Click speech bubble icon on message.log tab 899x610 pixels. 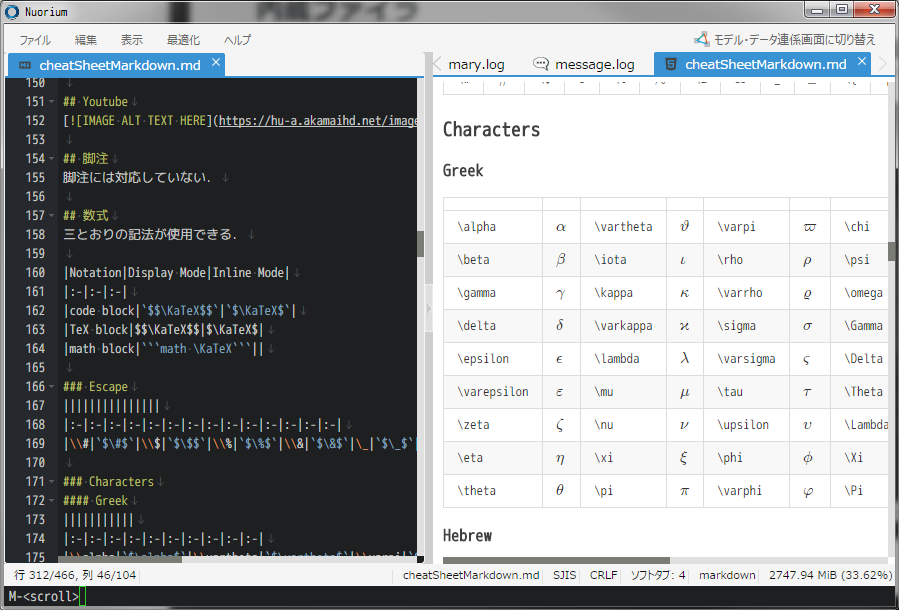541,64
